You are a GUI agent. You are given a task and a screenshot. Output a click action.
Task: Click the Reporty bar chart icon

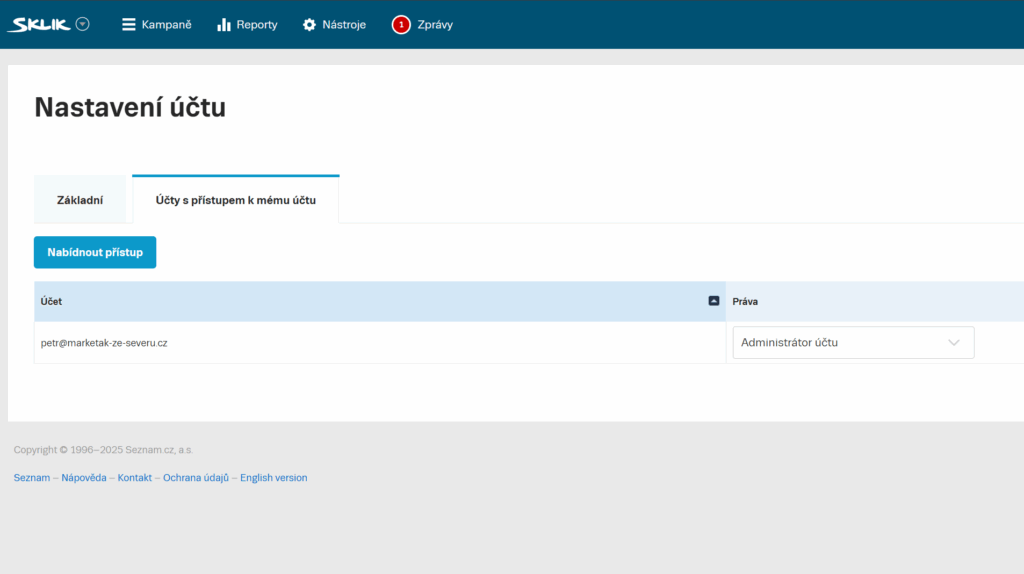tap(224, 24)
